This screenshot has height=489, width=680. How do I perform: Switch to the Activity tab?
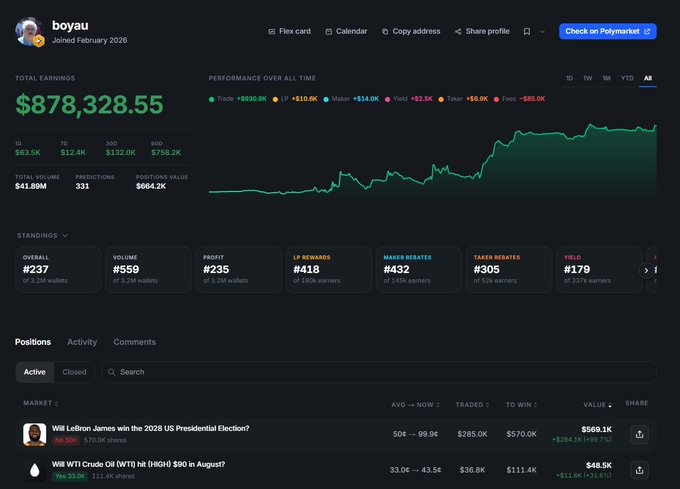82,342
